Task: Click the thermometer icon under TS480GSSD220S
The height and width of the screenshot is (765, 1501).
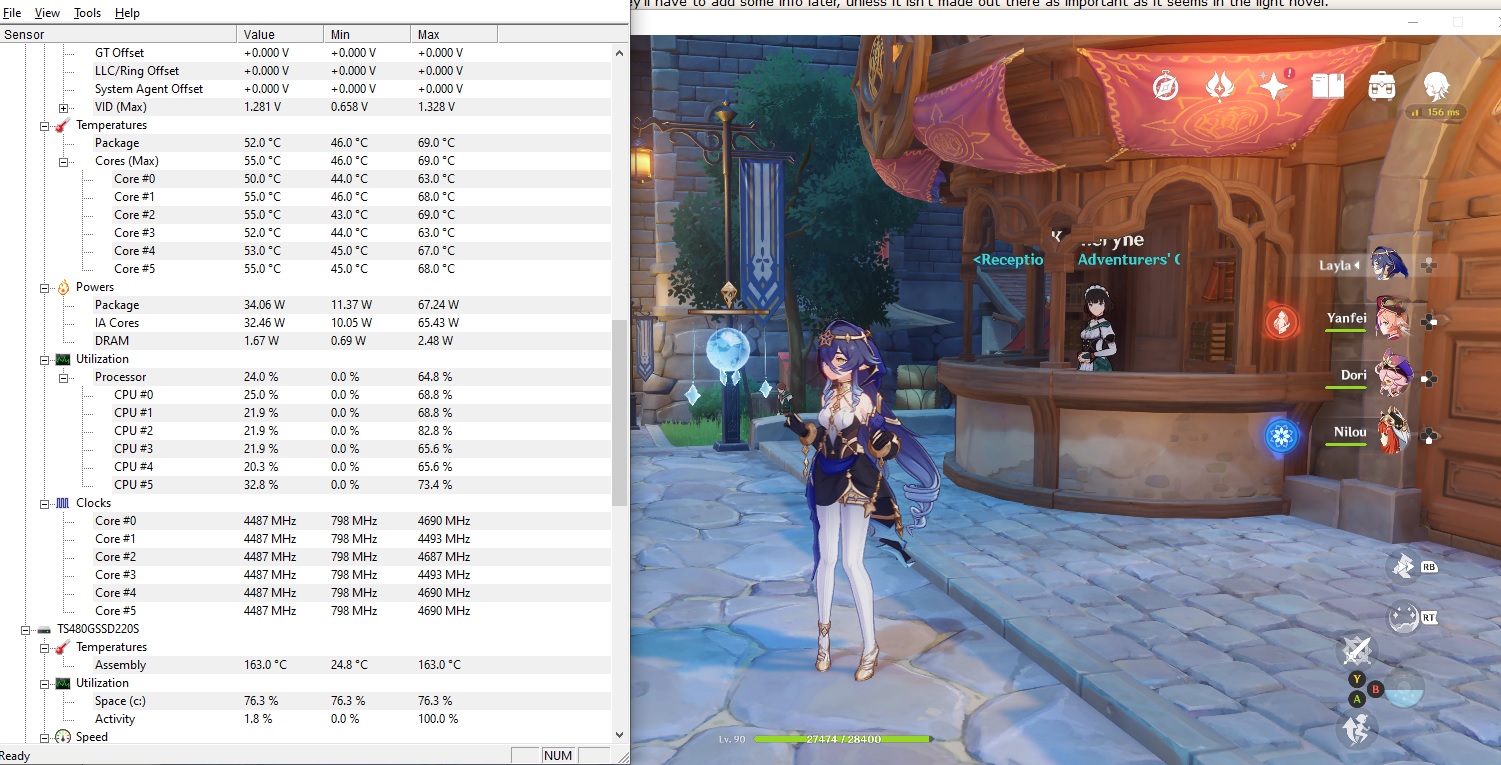Action: [x=62, y=647]
